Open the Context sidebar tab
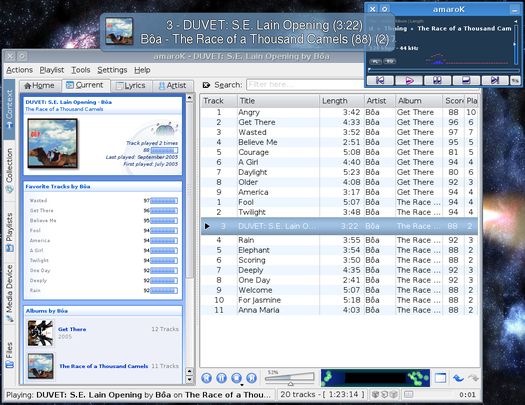The width and height of the screenshot is (525, 405). tap(9, 109)
